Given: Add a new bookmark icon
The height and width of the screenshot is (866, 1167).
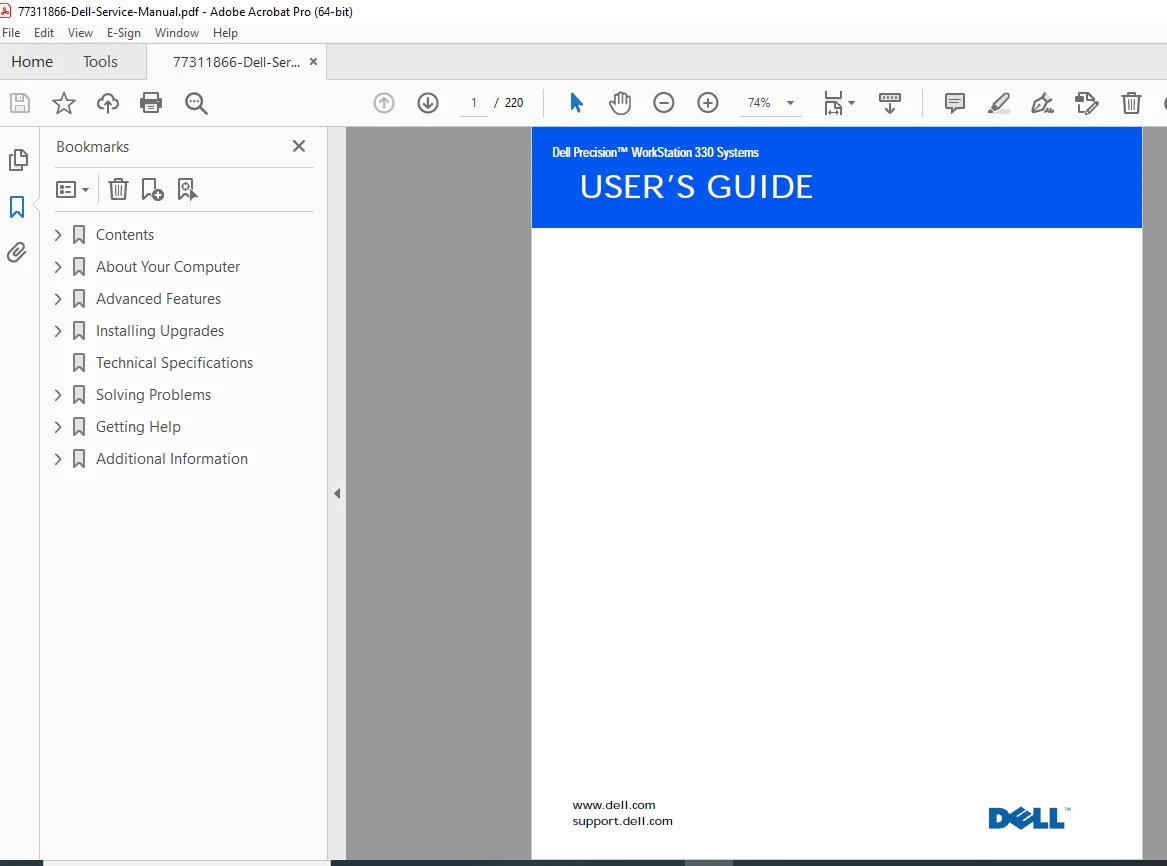Looking at the screenshot, I should 153,189.
